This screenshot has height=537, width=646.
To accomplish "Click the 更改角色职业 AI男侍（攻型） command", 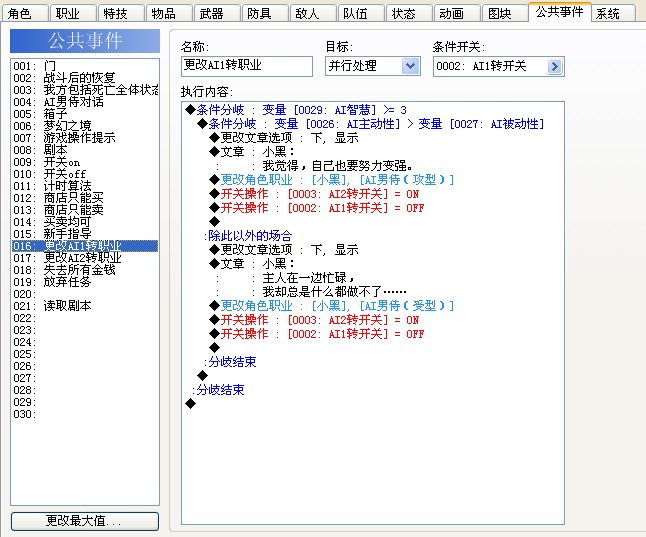I will (332, 180).
